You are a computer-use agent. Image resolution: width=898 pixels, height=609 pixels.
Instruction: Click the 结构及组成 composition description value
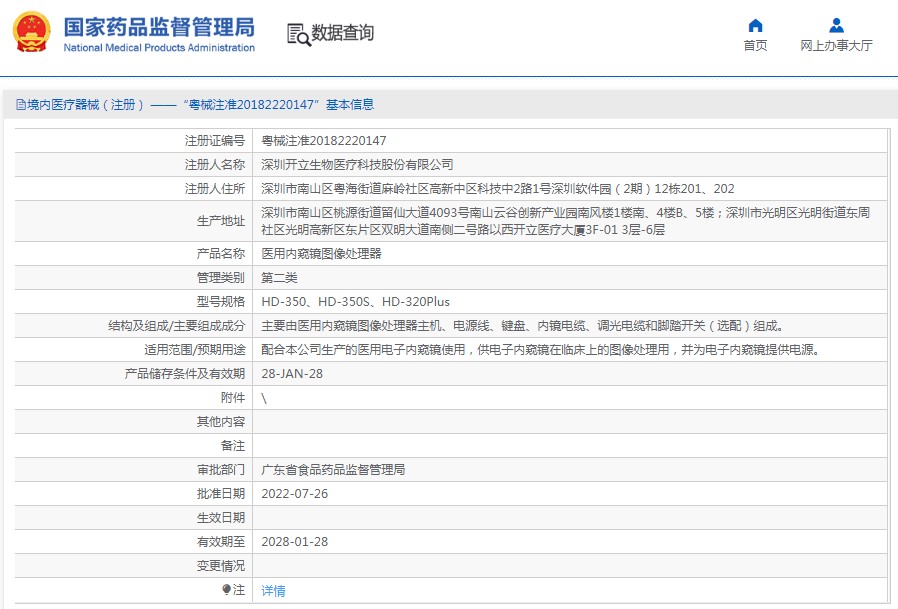tap(522, 325)
